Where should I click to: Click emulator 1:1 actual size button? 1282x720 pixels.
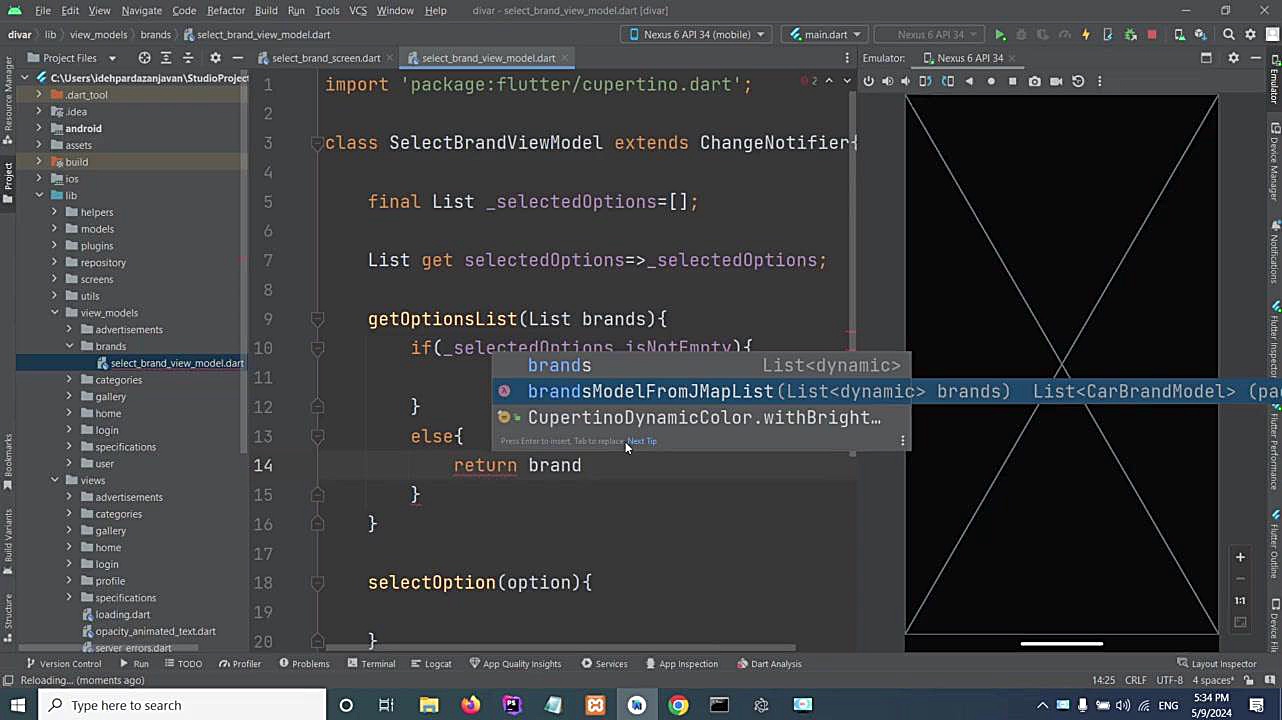(1240, 600)
